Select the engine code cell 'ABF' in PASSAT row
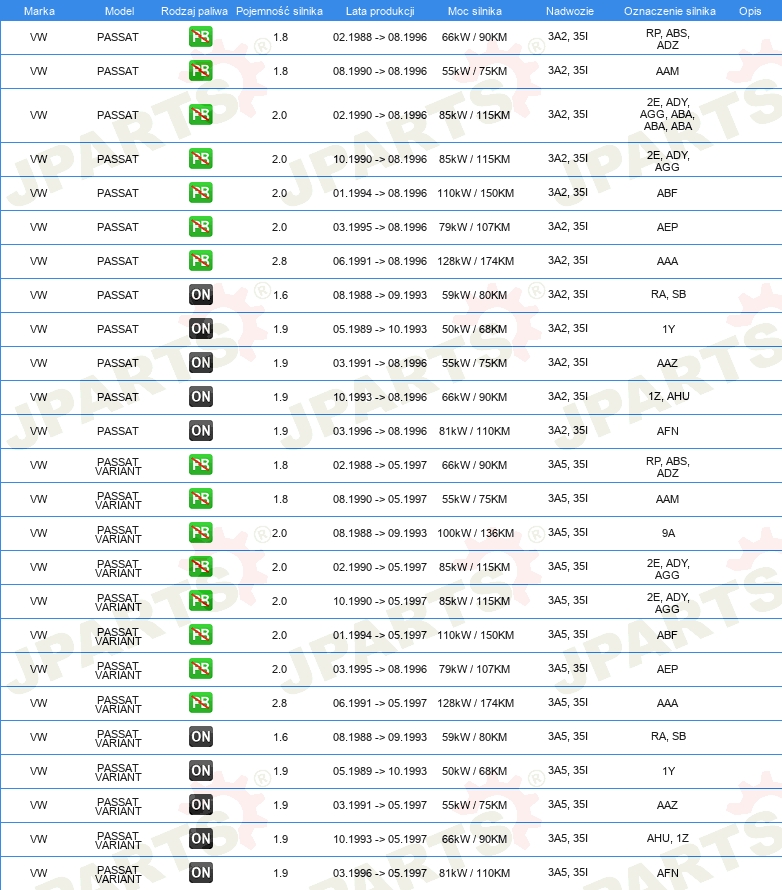782x890 pixels. pyautogui.click(x=667, y=193)
